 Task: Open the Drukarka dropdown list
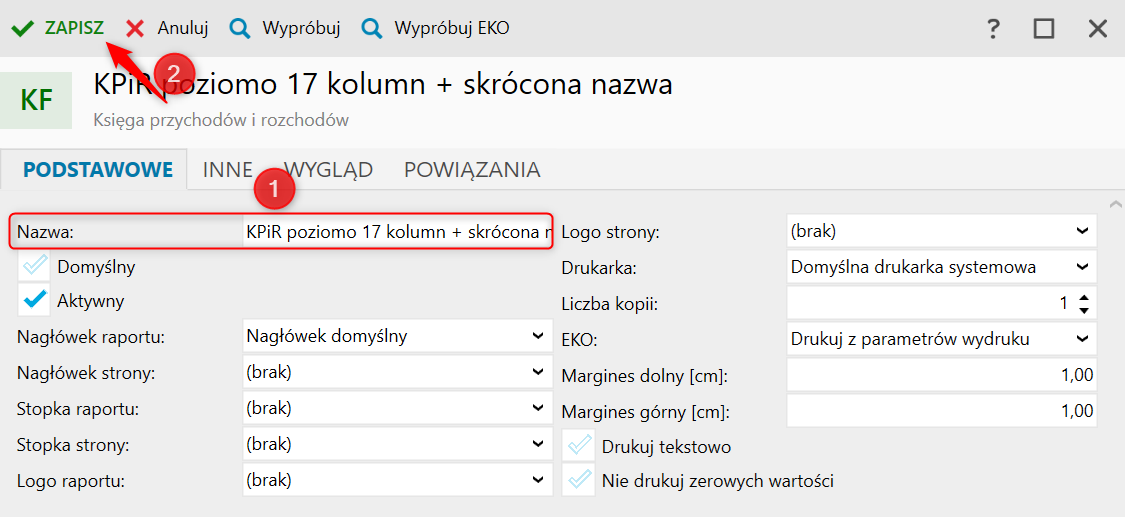(x=1082, y=267)
